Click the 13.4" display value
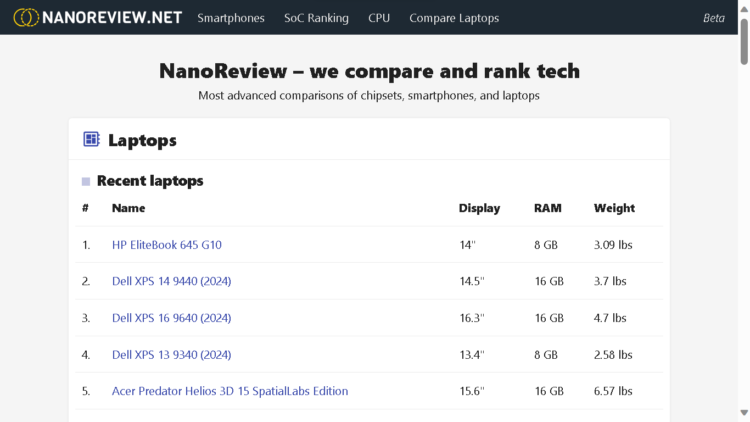The width and height of the screenshot is (750, 422). click(472, 355)
